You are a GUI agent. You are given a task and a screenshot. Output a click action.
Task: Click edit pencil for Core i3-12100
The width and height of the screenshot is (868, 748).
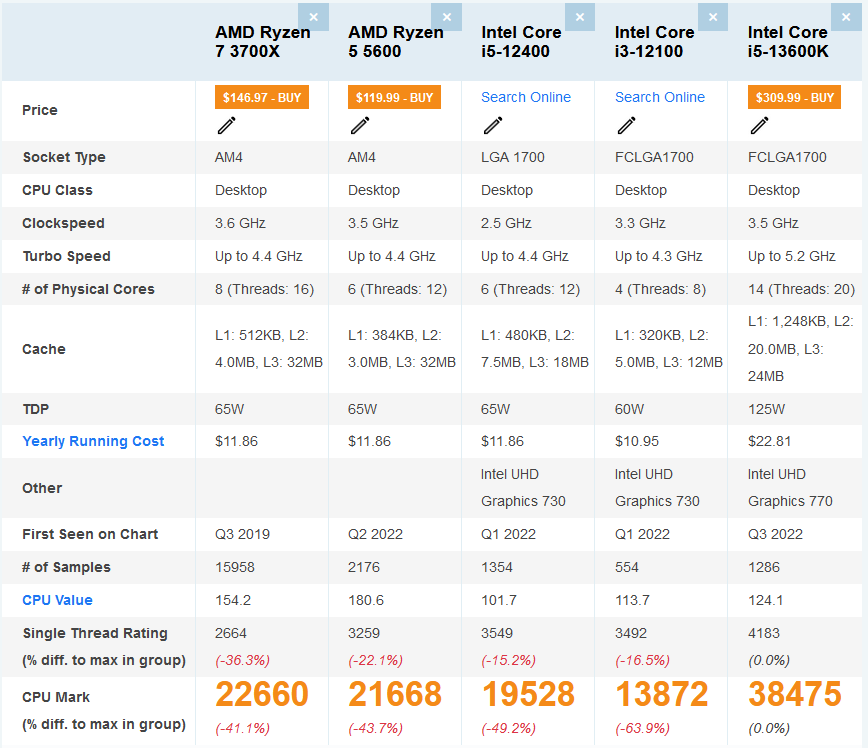coord(626,125)
